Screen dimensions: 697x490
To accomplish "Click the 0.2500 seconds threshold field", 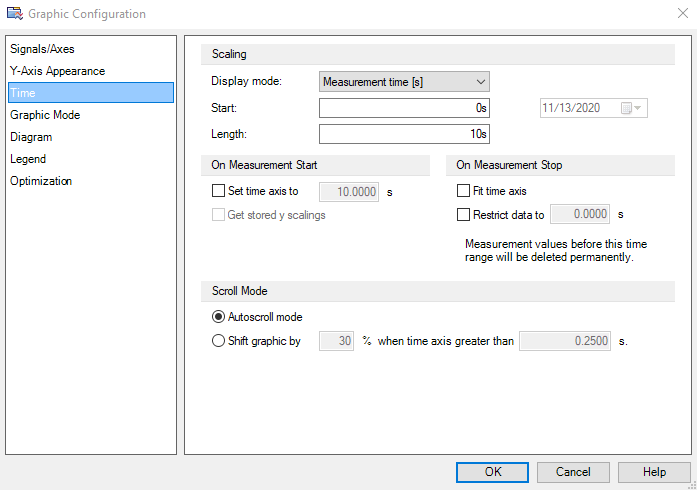I will tap(565, 341).
